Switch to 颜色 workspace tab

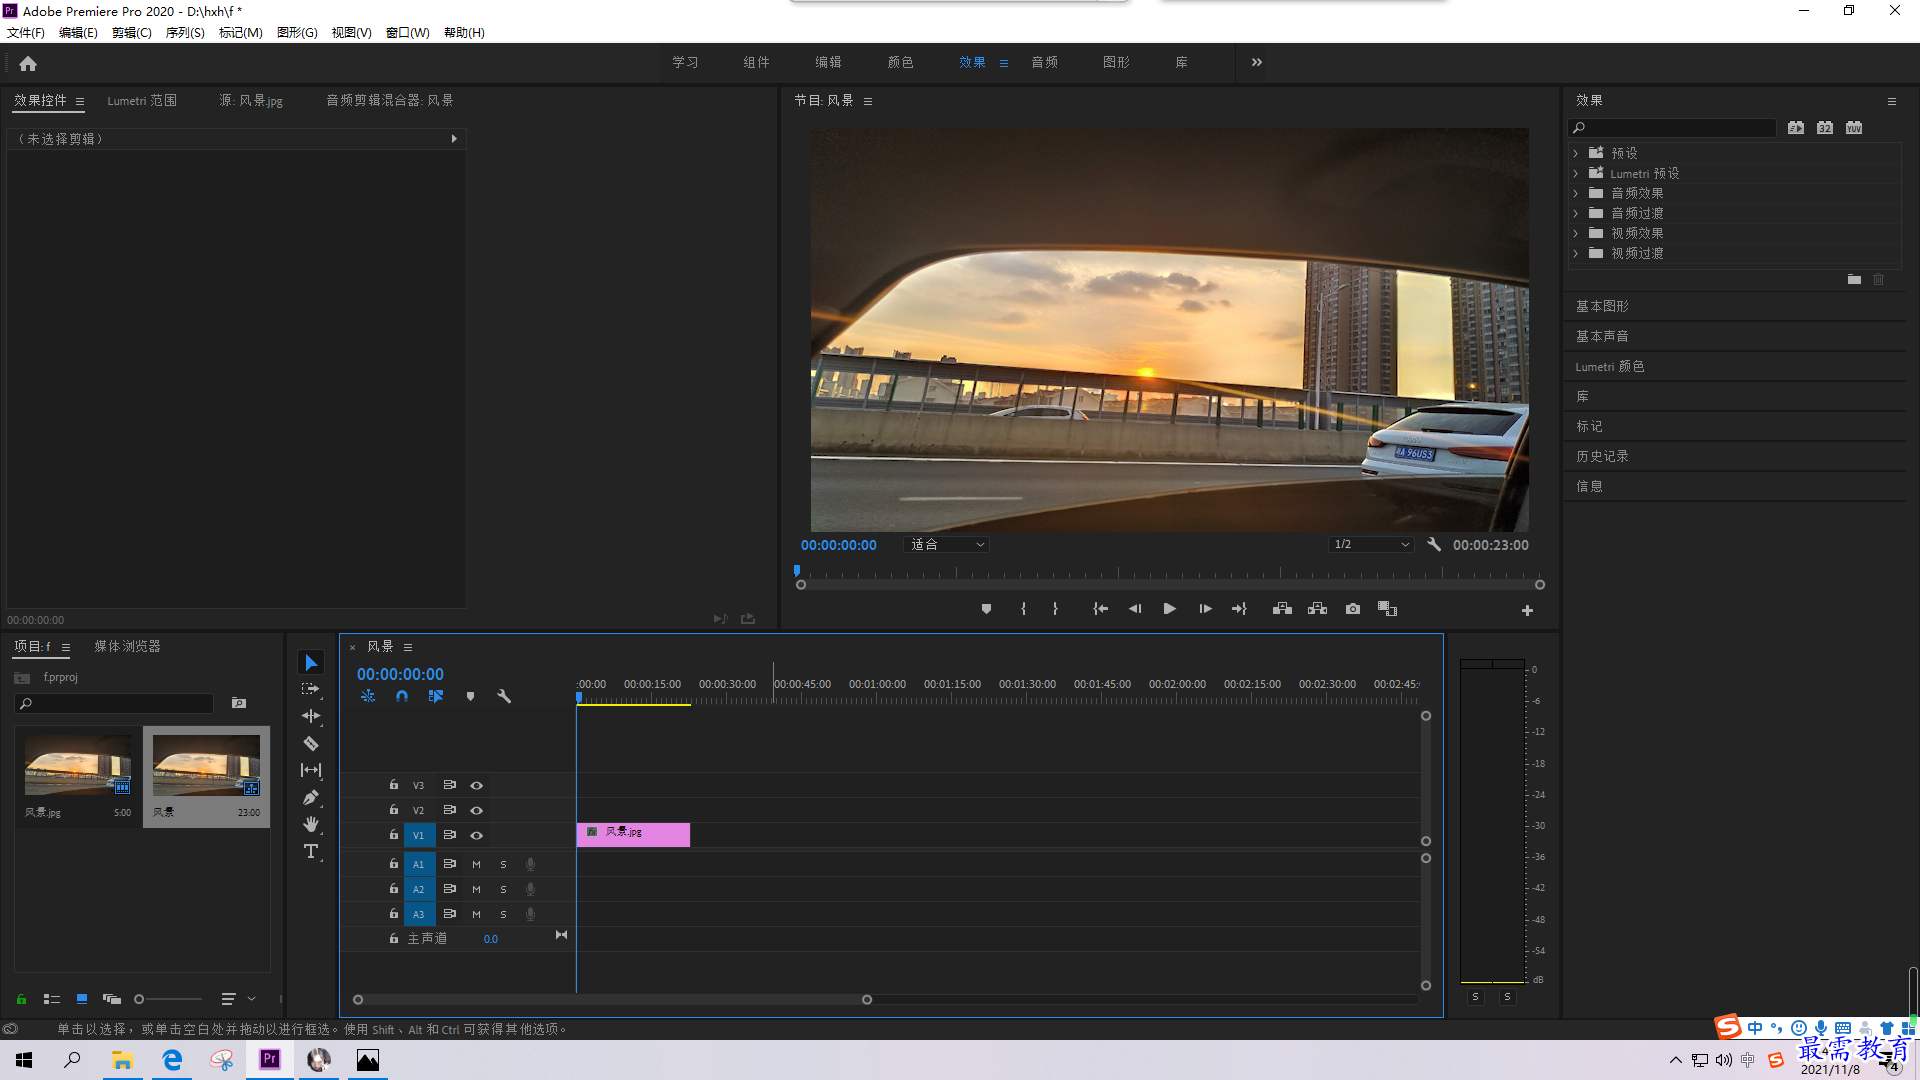pyautogui.click(x=900, y=62)
